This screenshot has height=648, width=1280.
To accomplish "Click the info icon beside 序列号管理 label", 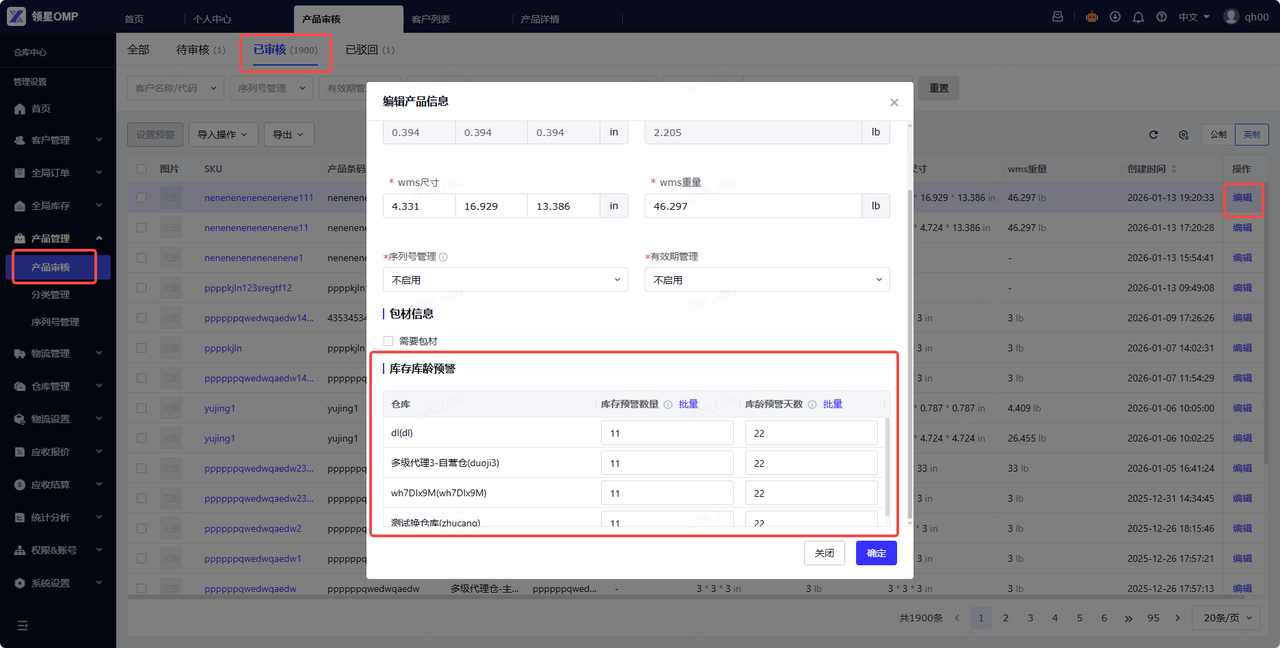I will click(444, 257).
